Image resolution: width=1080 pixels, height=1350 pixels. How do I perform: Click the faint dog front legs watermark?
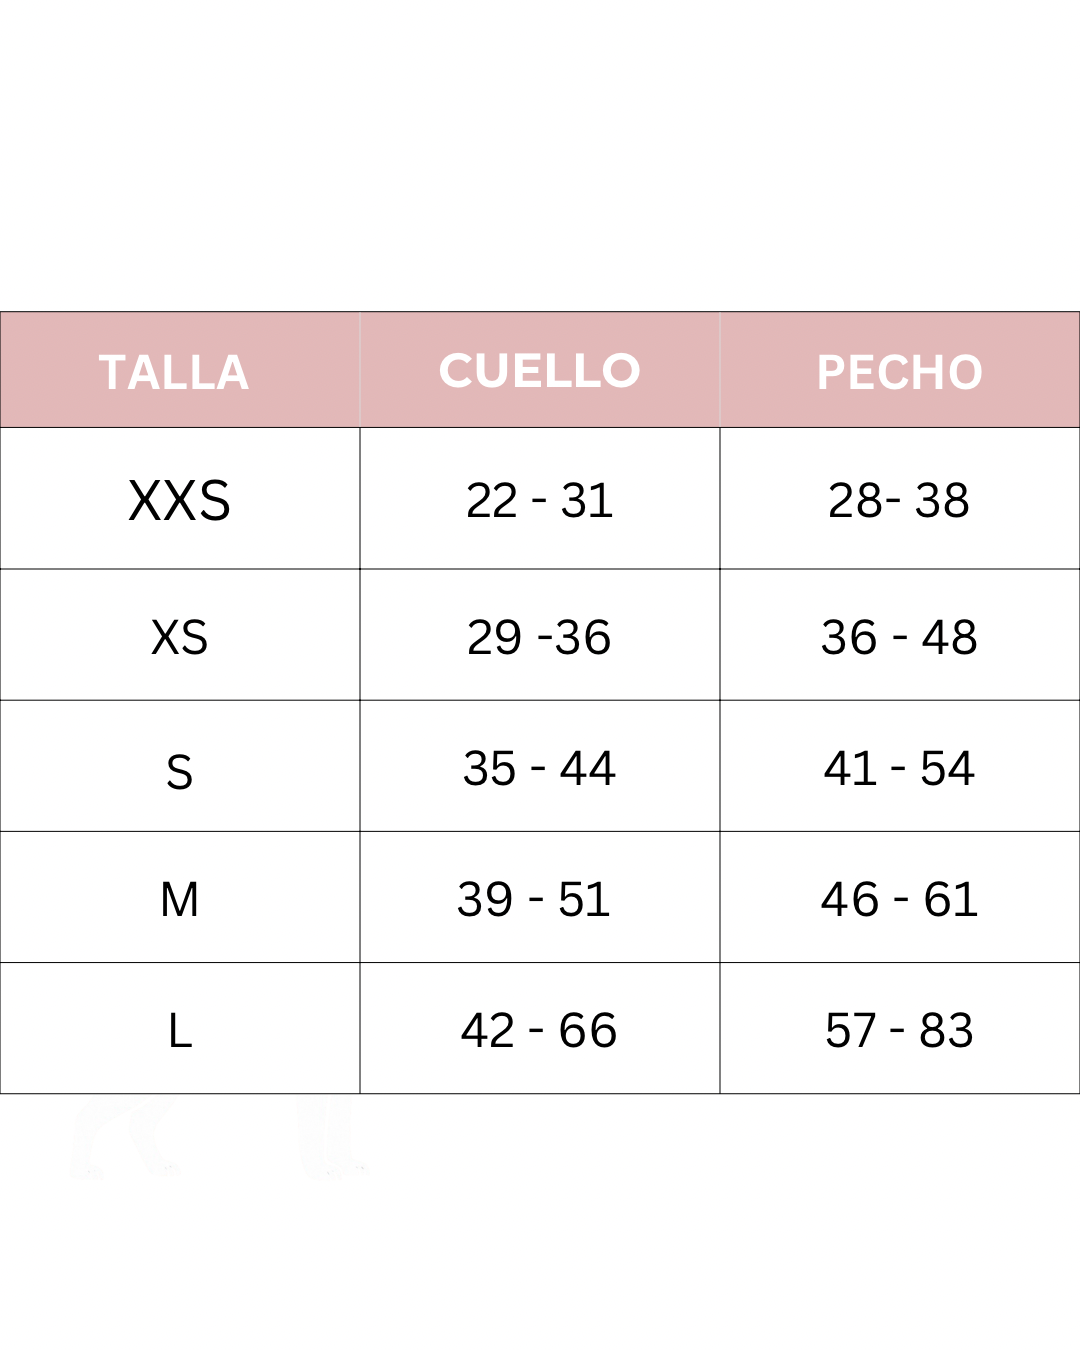(x=330, y=1138)
